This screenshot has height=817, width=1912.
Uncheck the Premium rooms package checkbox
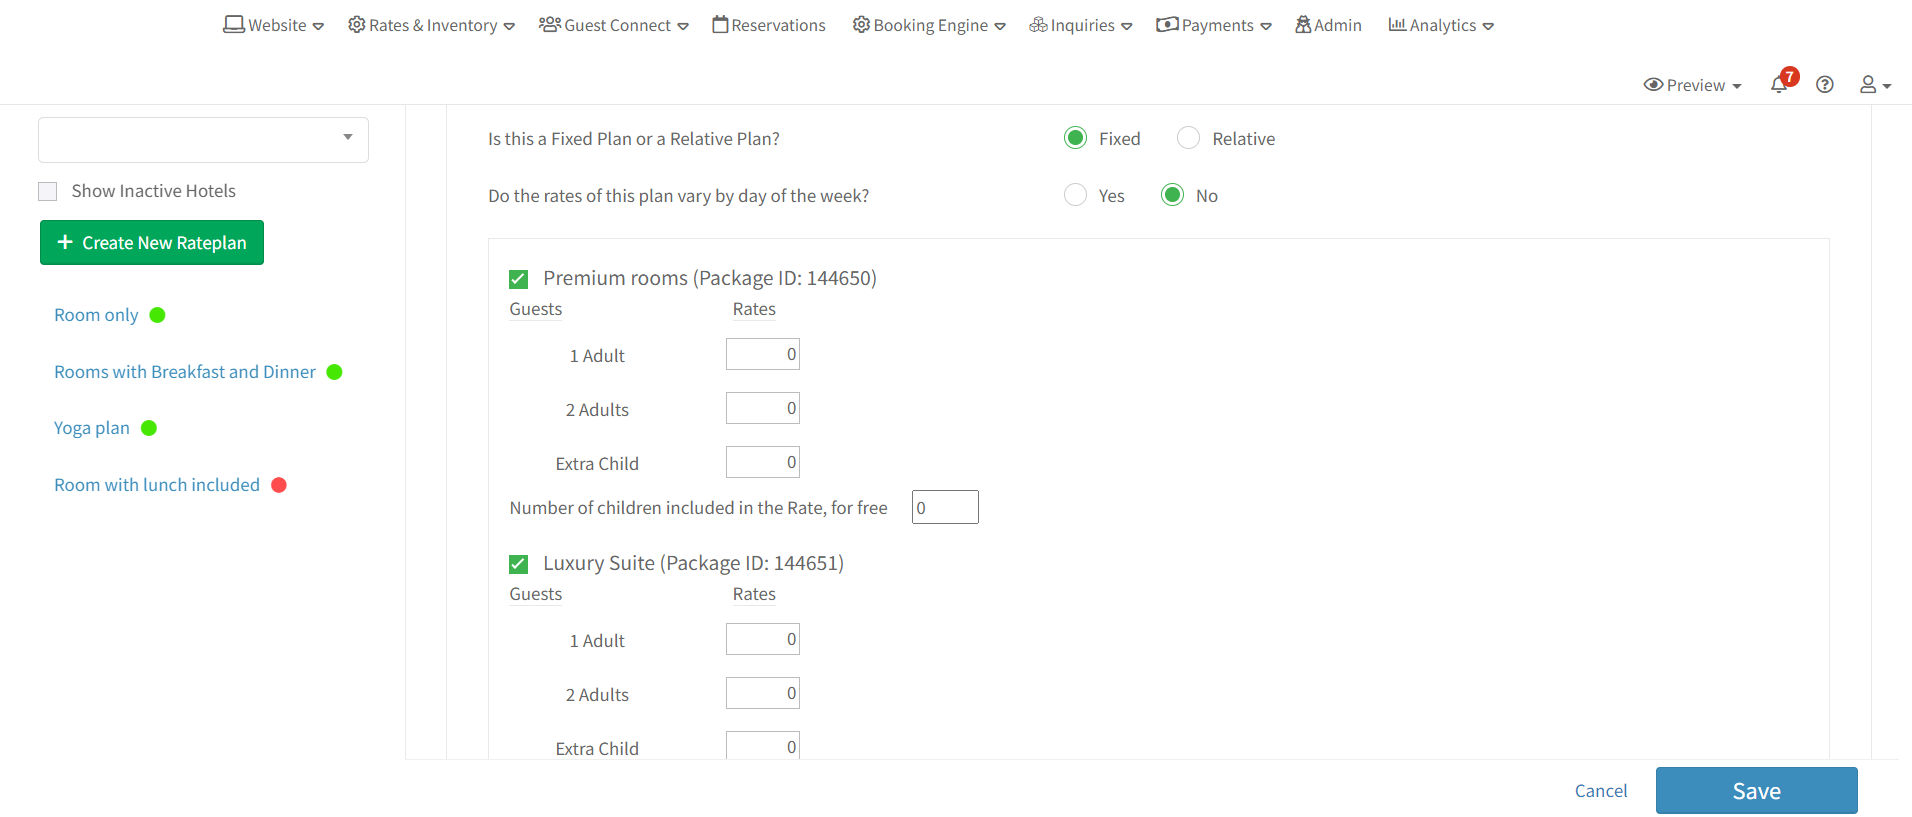coord(518,279)
